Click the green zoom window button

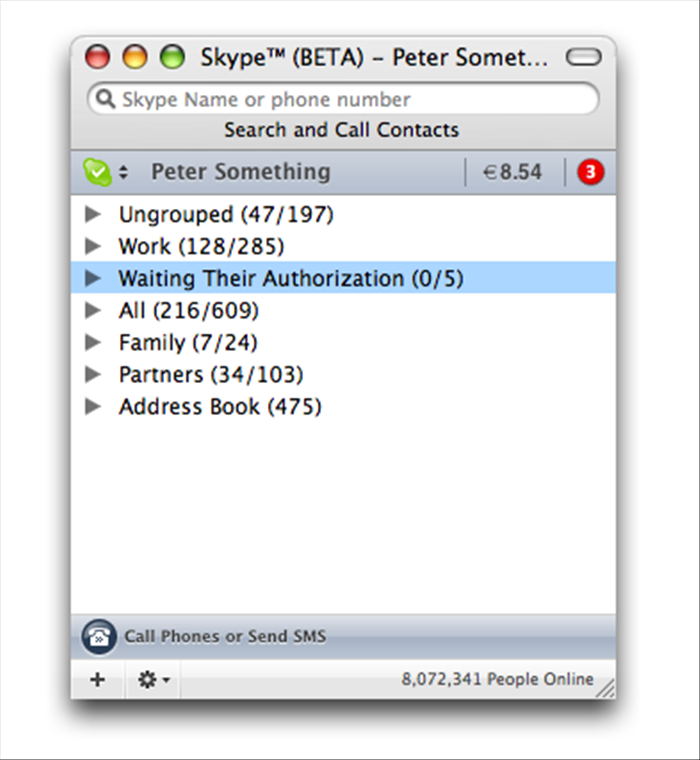click(x=172, y=57)
